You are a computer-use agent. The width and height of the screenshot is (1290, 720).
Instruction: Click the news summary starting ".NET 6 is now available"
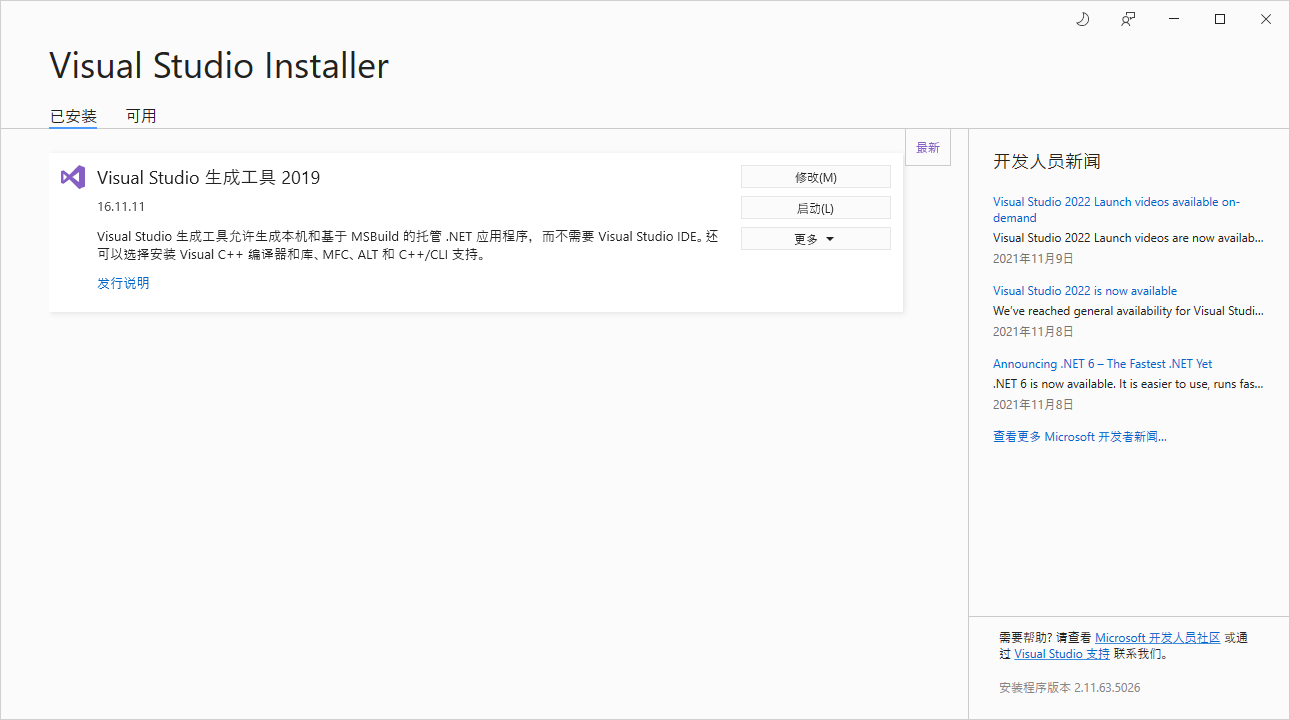click(x=1128, y=384)
